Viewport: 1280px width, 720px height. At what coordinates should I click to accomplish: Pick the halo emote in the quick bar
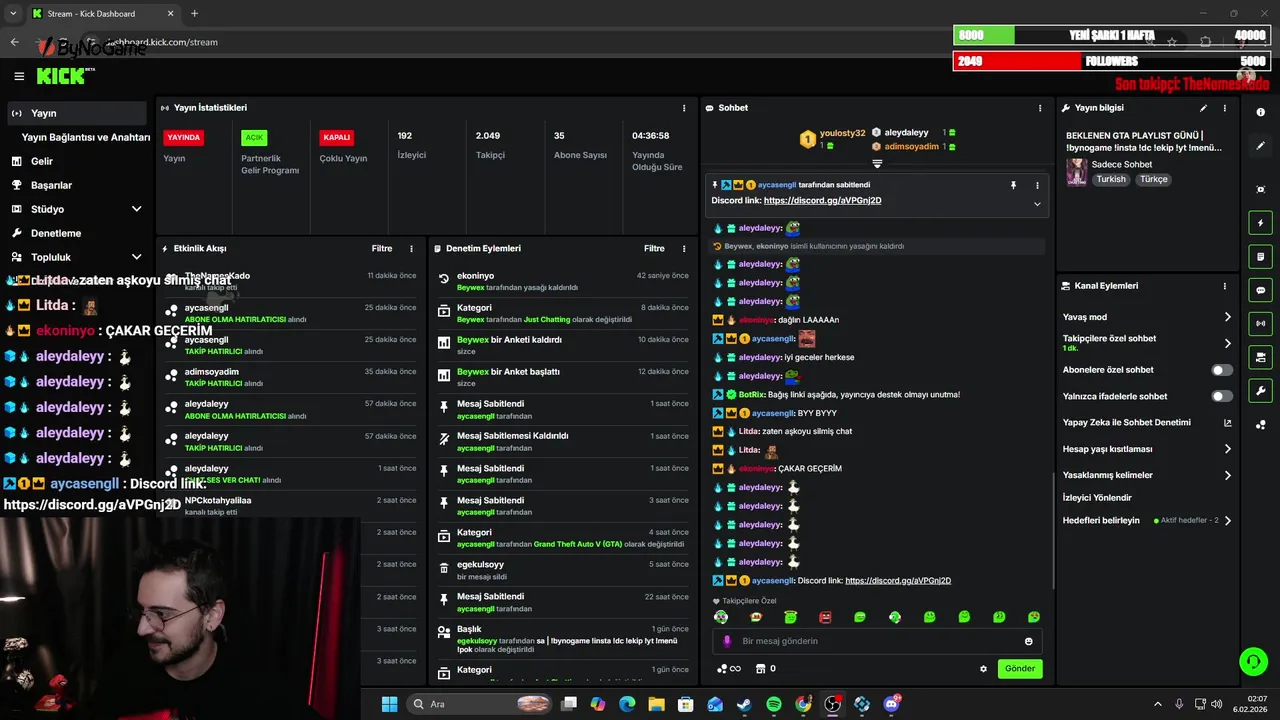790,617
